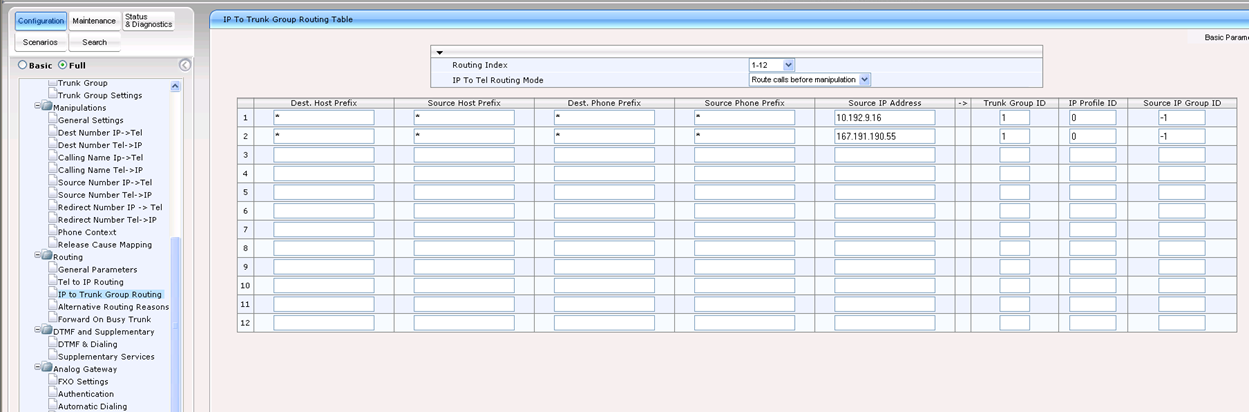Open the Trunk Group tree item
Screen dimensions: 1249x412
[82, 83]
